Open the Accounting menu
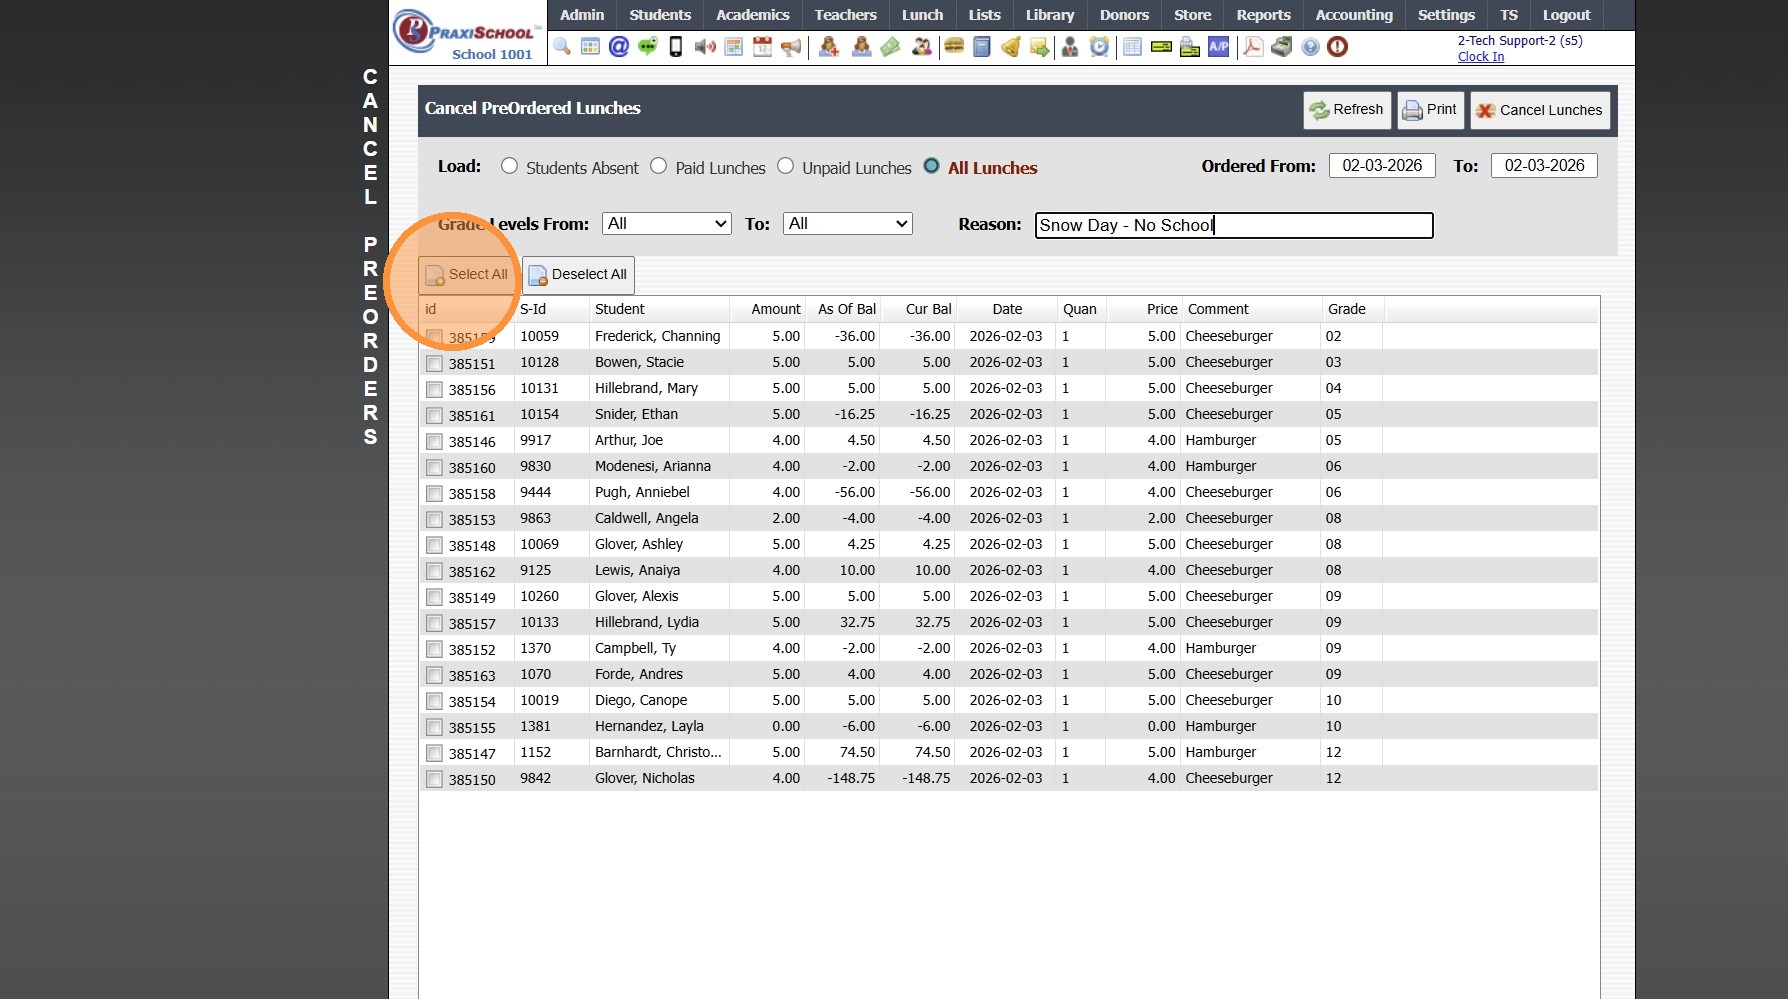Image resolution: width=1788 pixels, height=999 pixels. tap(1353, 15)
